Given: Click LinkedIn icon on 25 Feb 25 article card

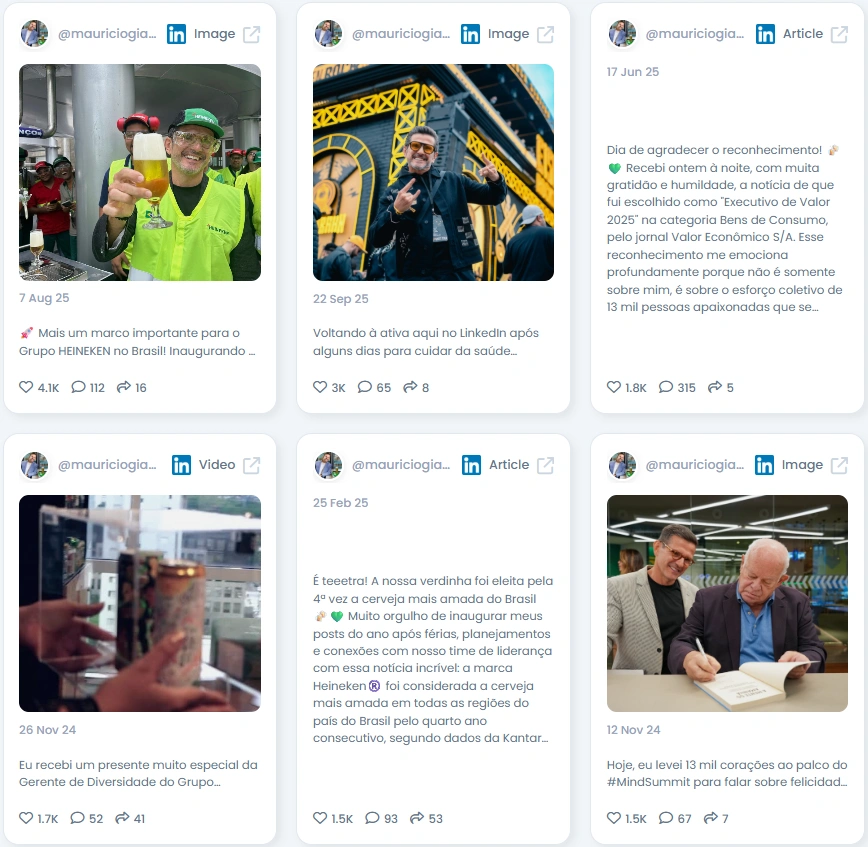Looking at the screenshot, I should tap(471, 465).
